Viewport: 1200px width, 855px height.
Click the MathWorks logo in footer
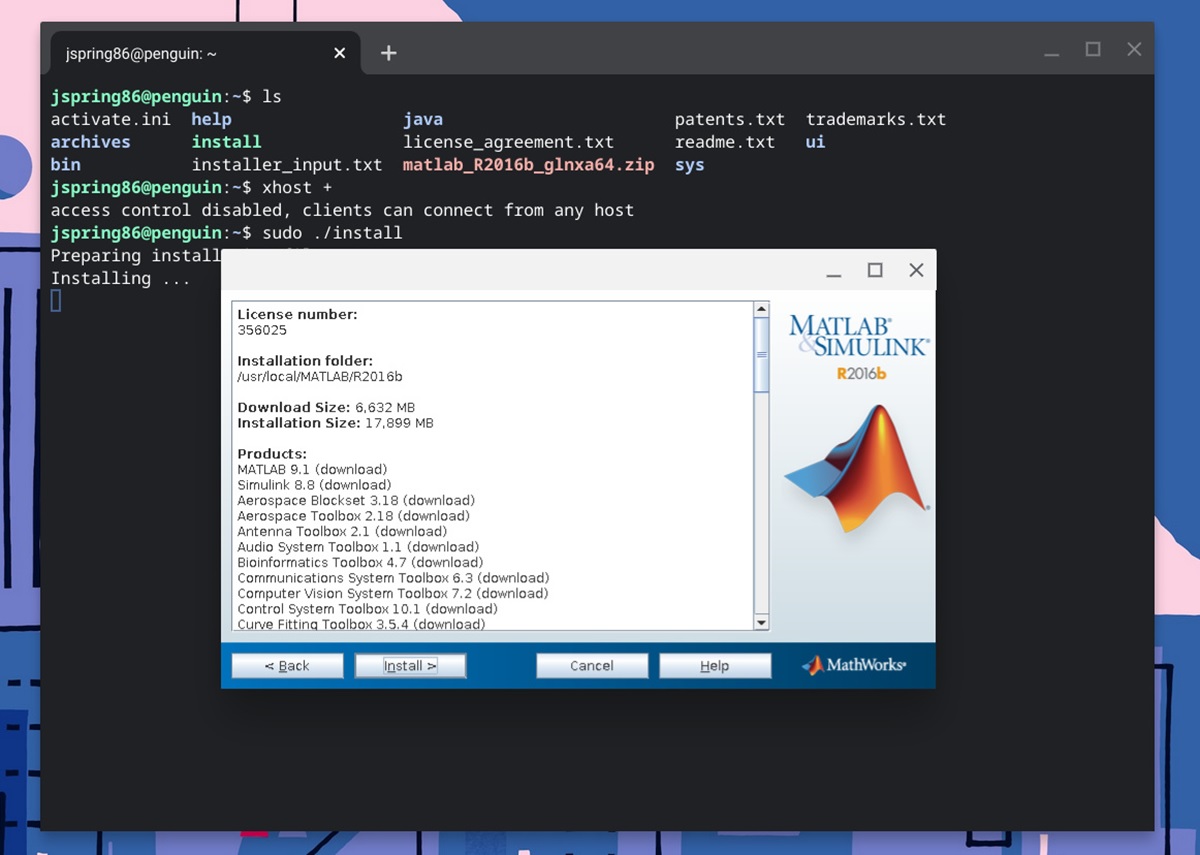point(855,665)
